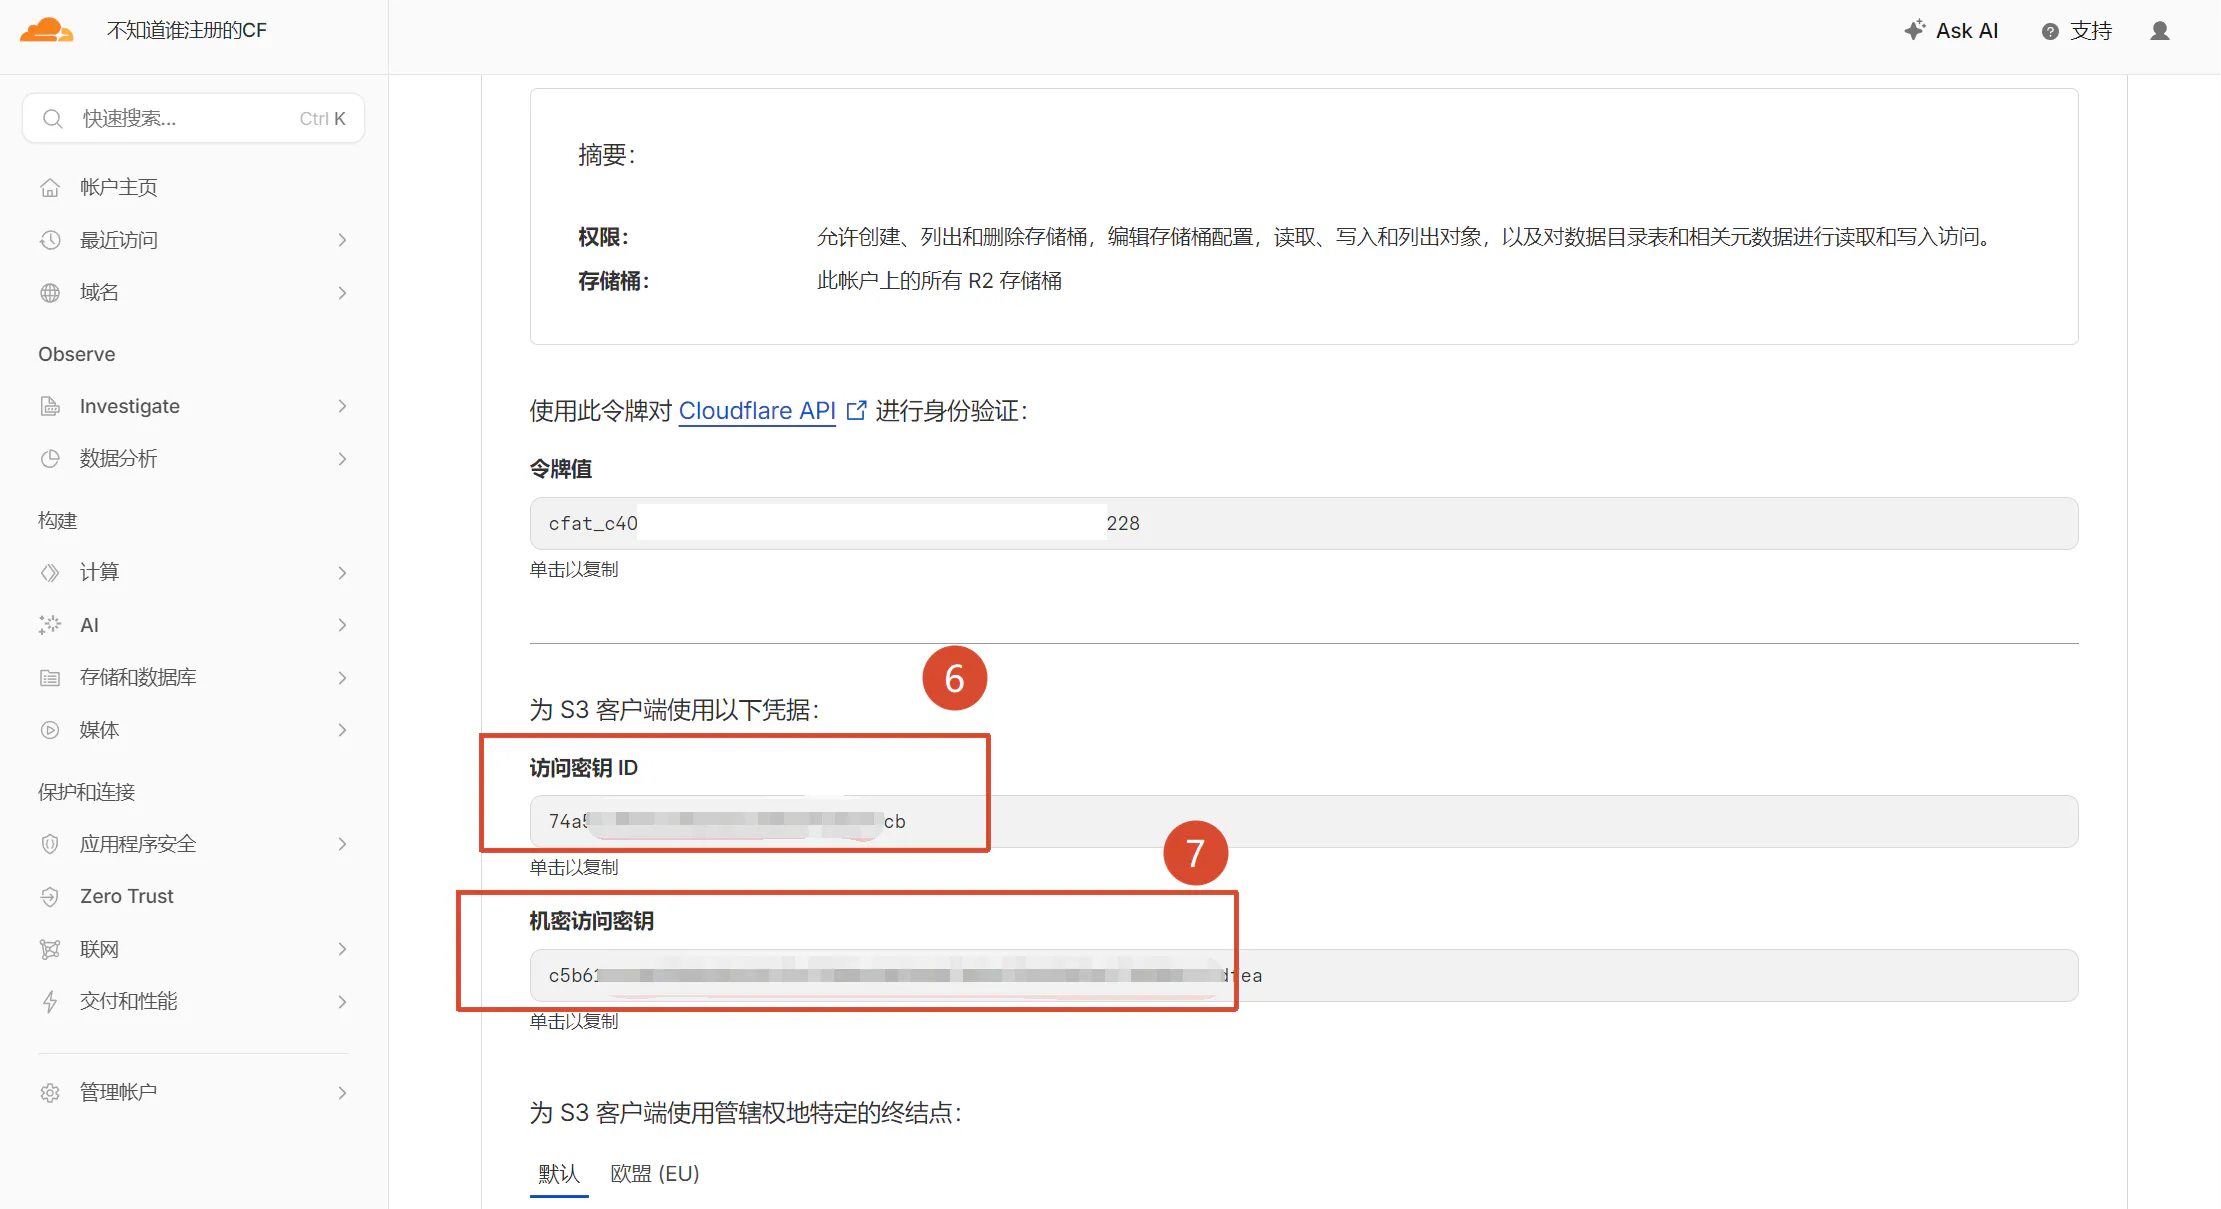Click the 应用程序安全 shield icon
The width and height of the screenshot is (2221, 1209).
50,844
